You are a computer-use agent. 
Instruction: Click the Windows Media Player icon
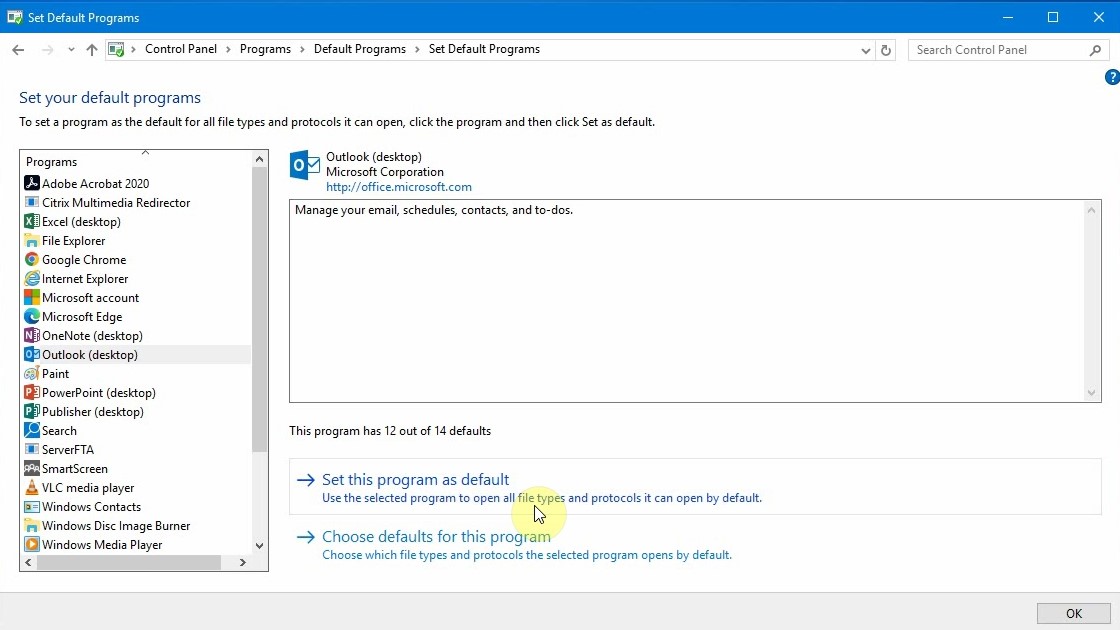[31, 544]
